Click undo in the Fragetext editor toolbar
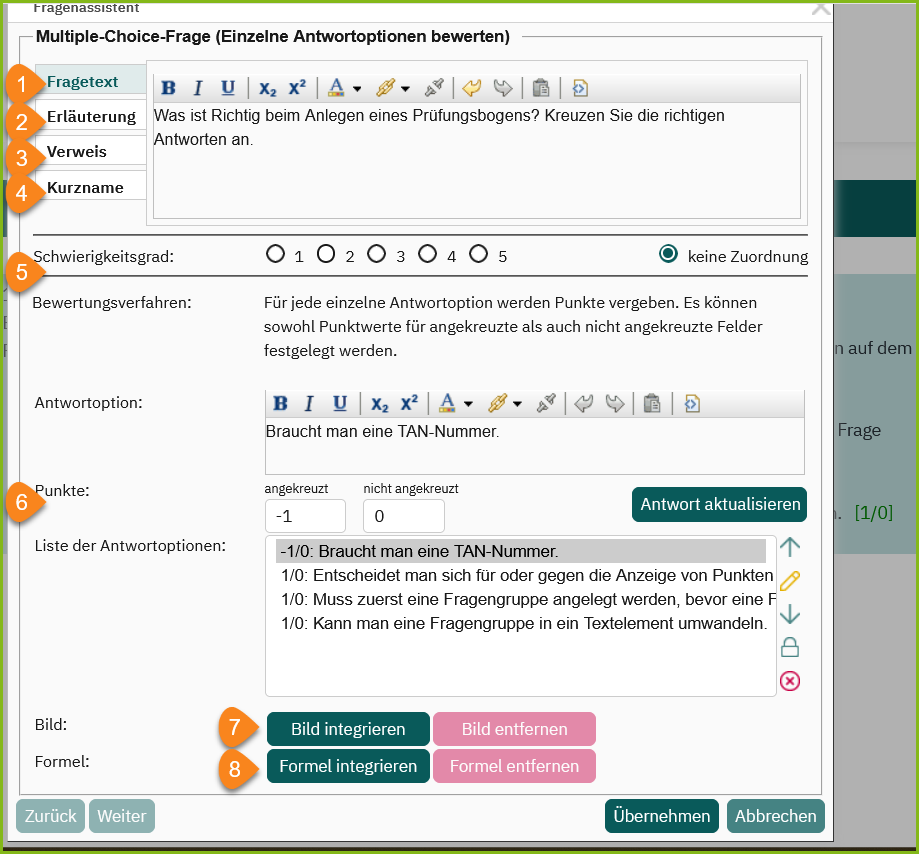The width and height of the screenshot is (919, 854). point(470,88)
